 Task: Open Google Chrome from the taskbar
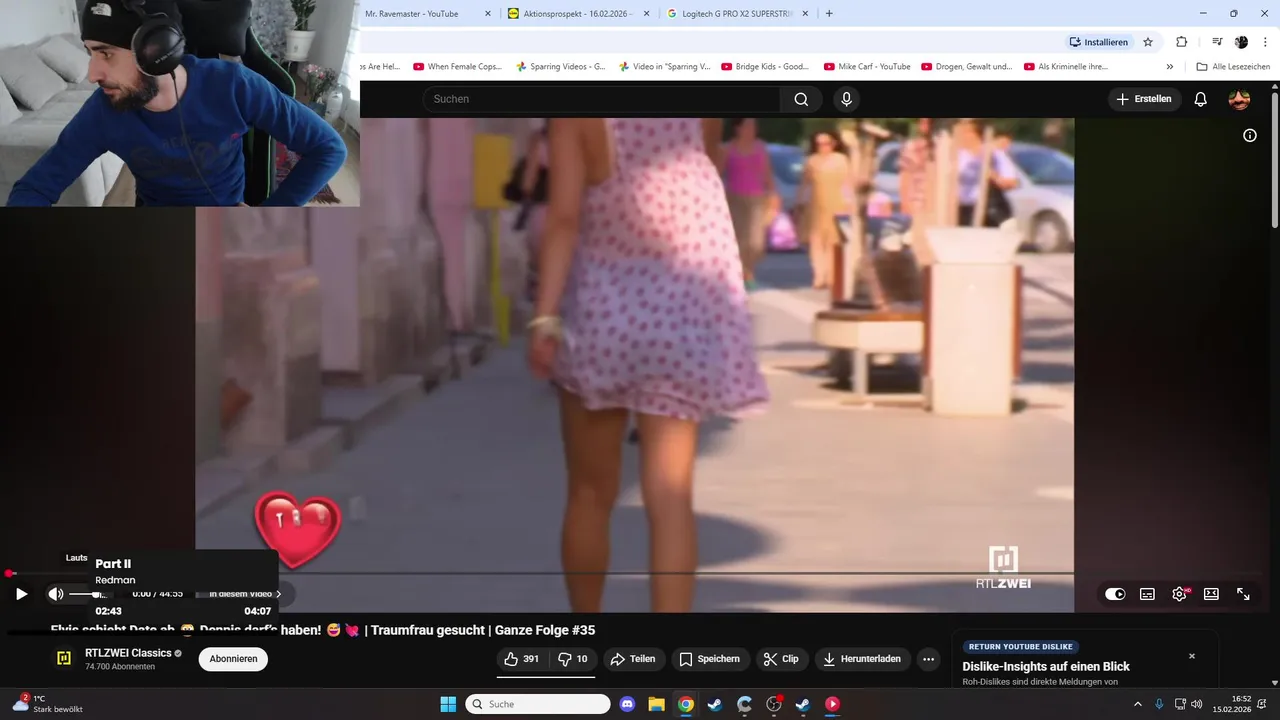pos(685,704)
